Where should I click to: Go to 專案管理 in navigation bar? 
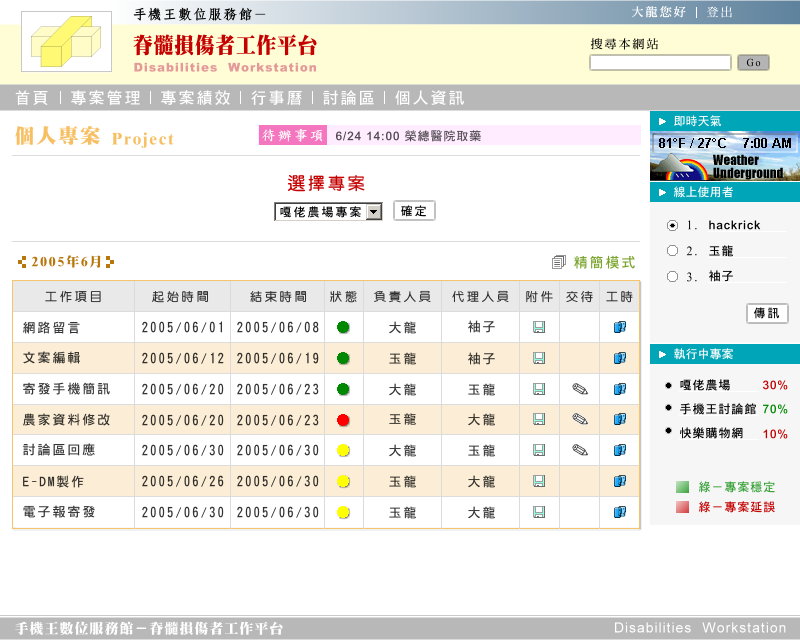[105, 98]
